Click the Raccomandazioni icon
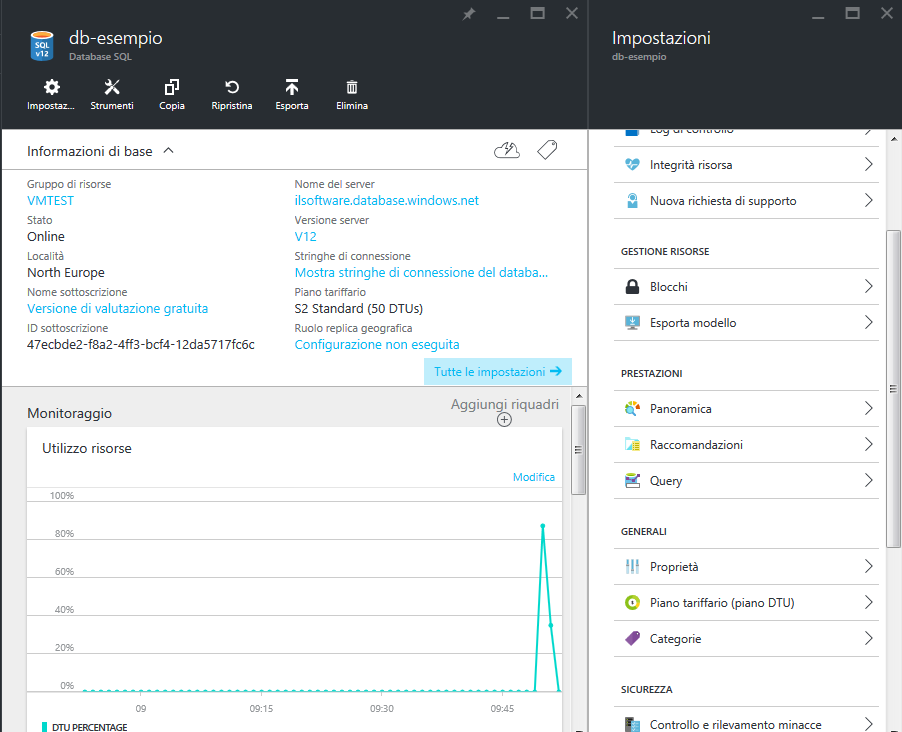902x732 pixels. point(632,444)
